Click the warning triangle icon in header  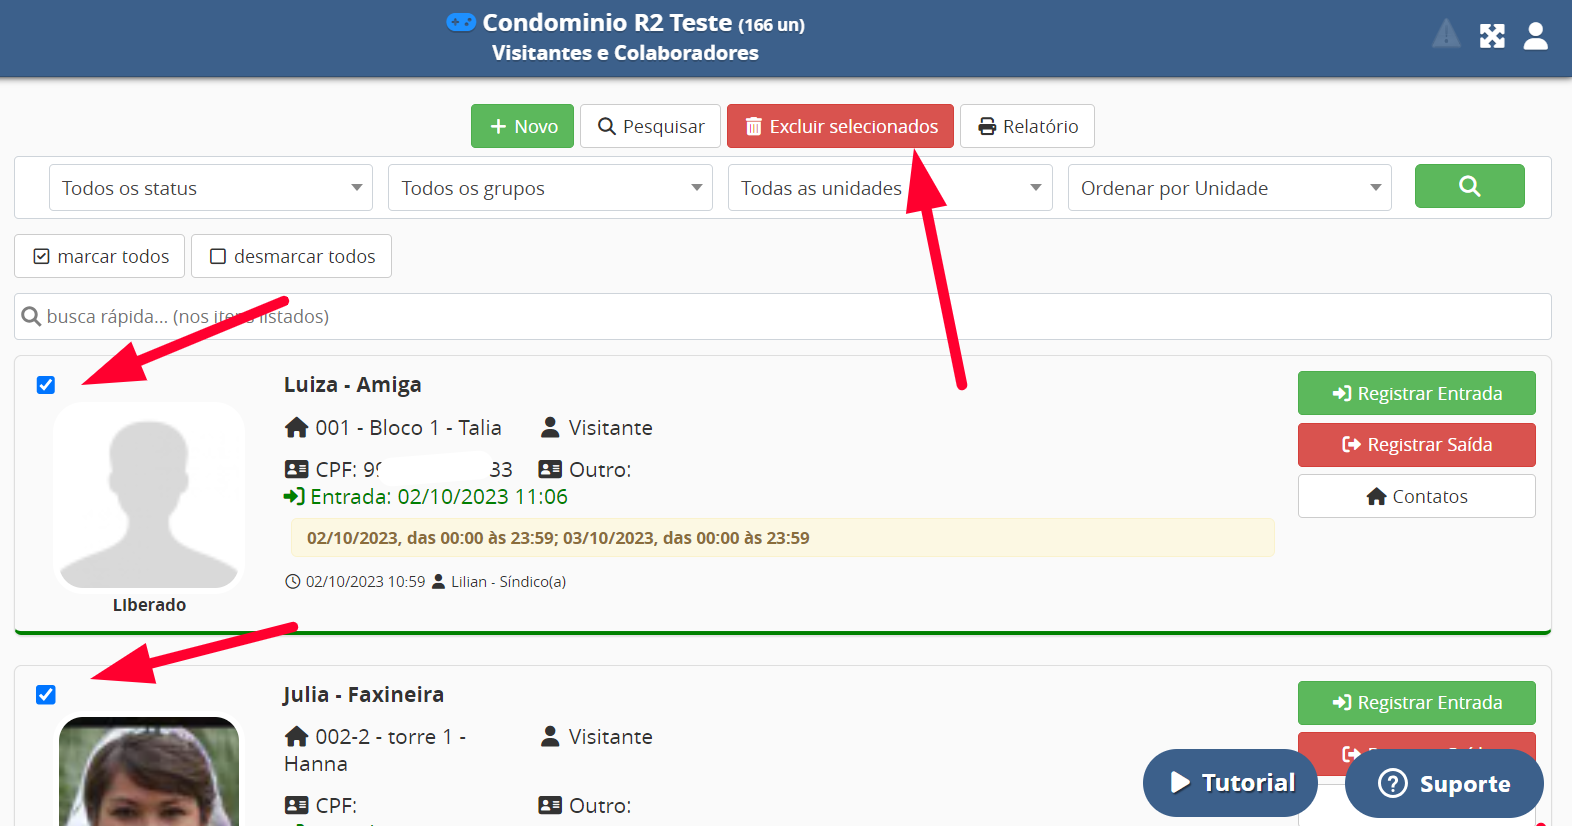click(1445, 35)
